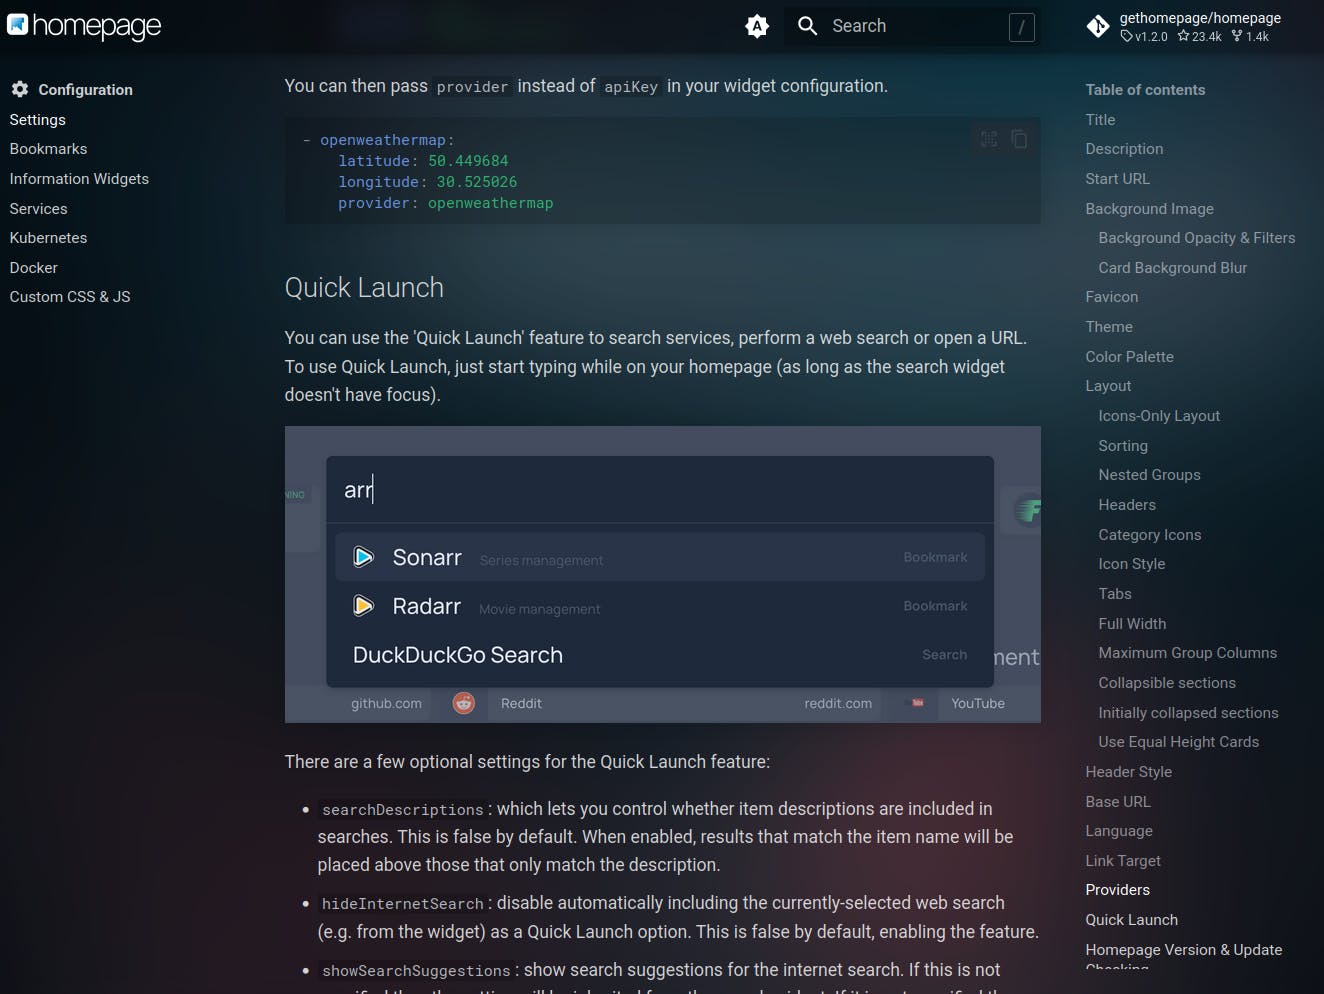The height and width of the screenshot is (994, 1324).
Task: Jump to Headers section
Action: tap(1127, 505)
